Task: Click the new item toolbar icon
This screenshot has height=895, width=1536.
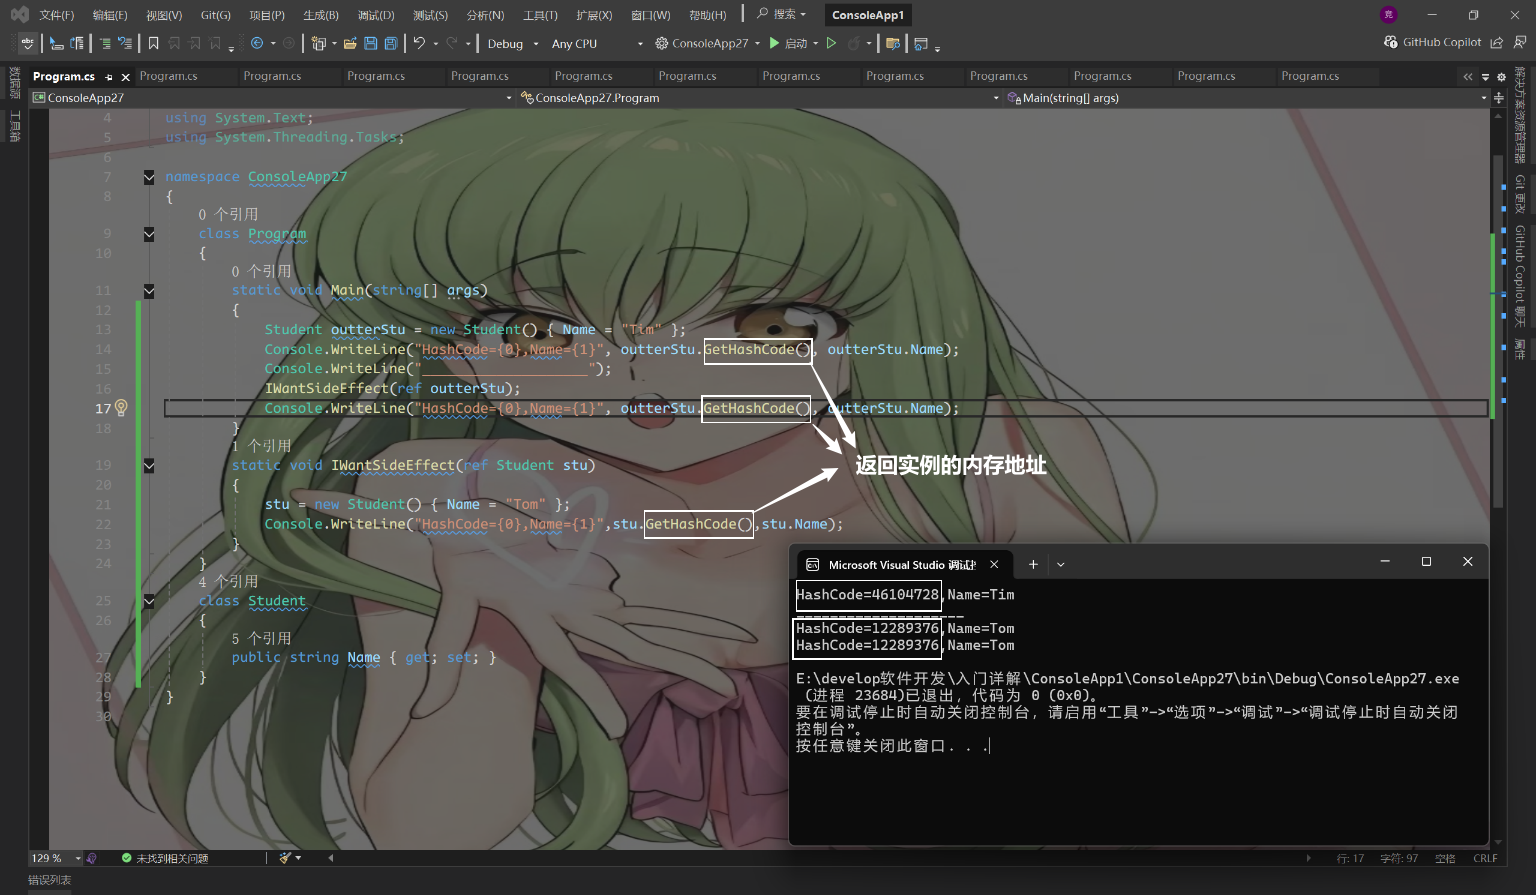Action: [318, 43]
